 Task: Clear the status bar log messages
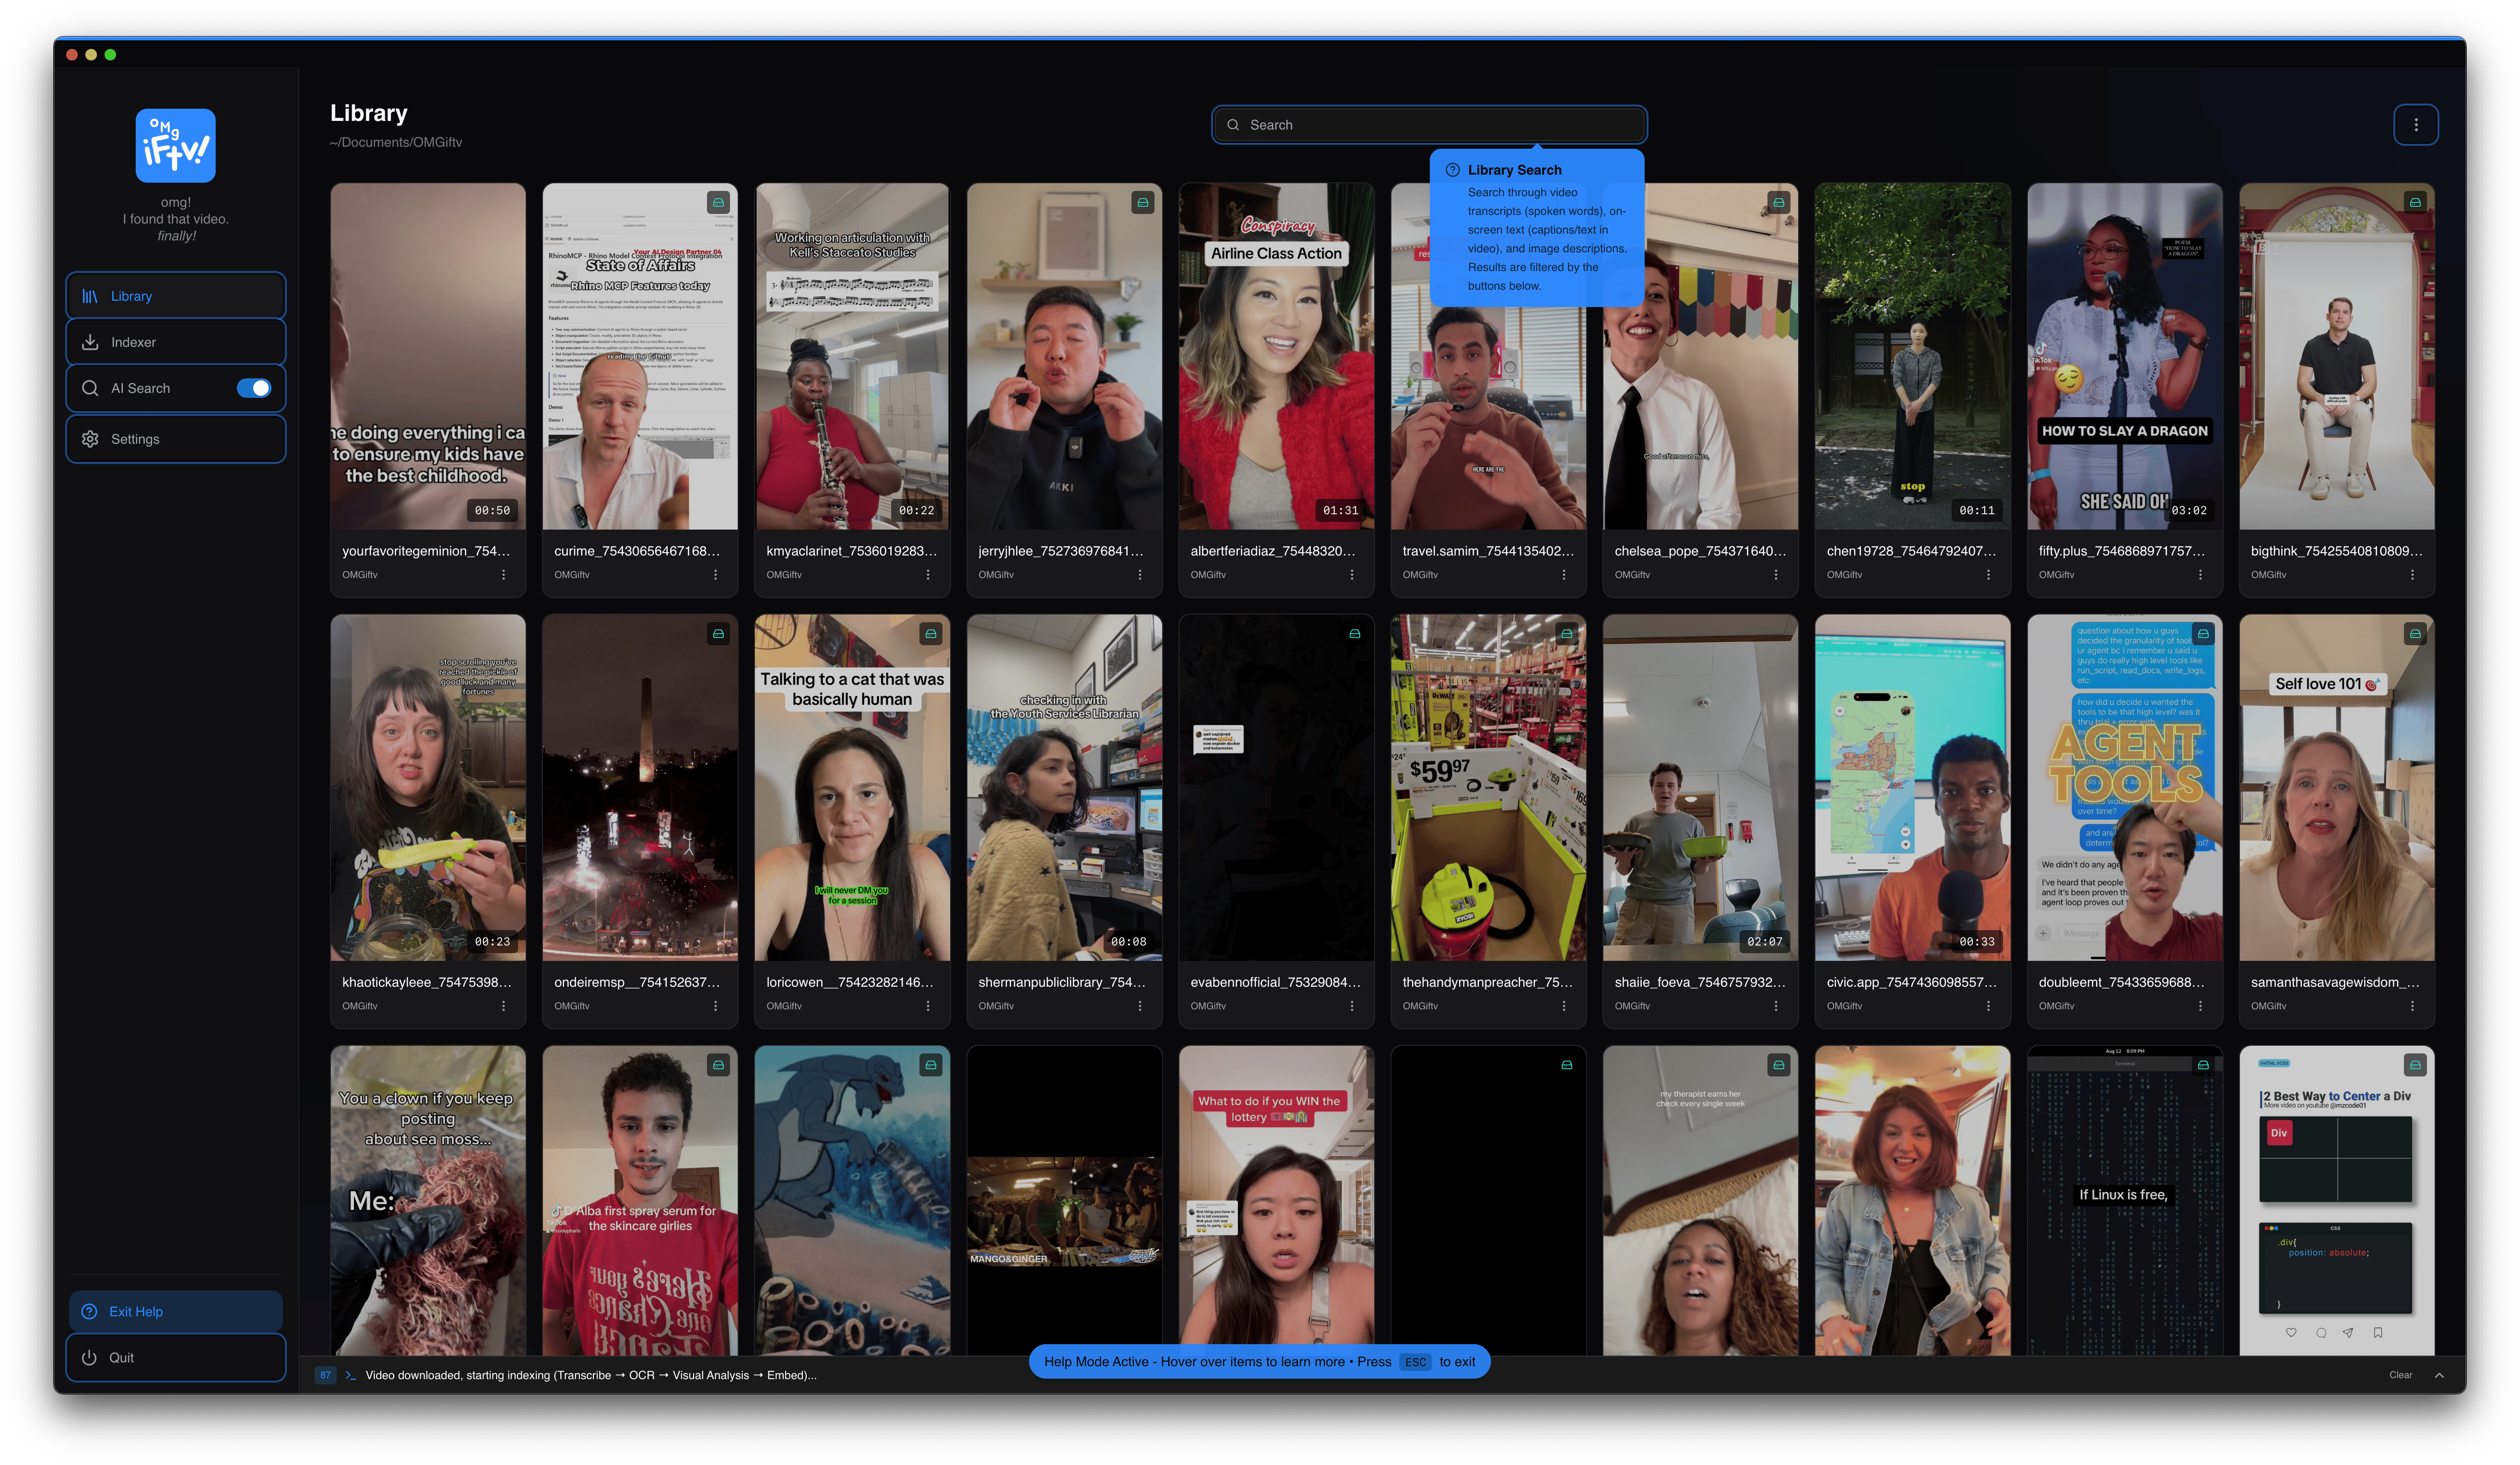(x=2400, y=1375)
